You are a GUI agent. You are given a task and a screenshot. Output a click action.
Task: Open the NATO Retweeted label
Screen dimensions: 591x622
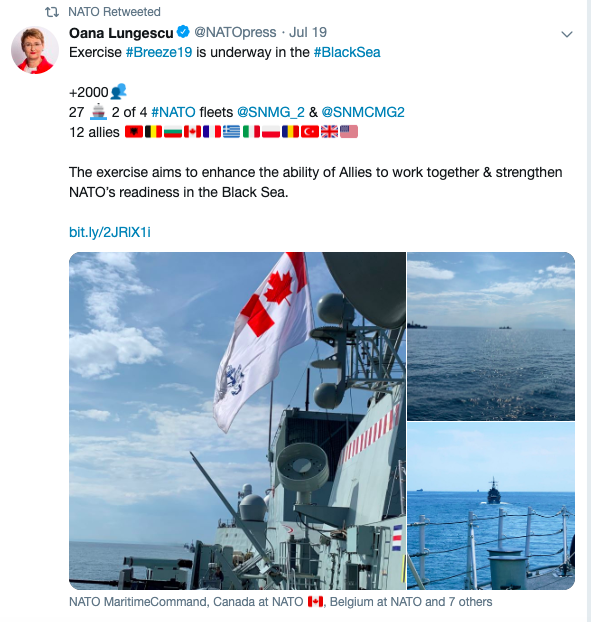[x=114, y=12]
